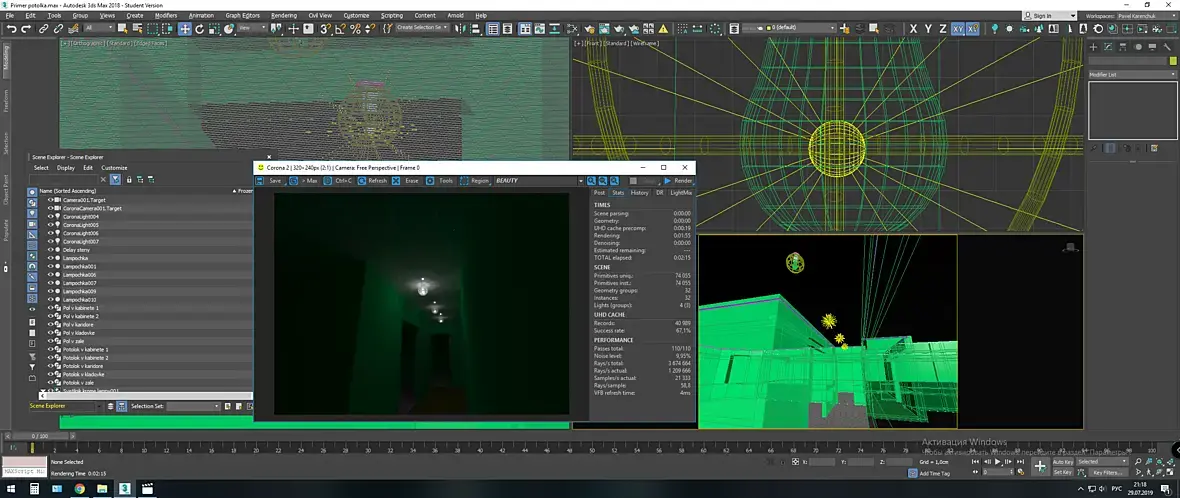This screenshot has height=498, width=1180.
Task: Click the object color swatch in command panel
Action: 1173,61
